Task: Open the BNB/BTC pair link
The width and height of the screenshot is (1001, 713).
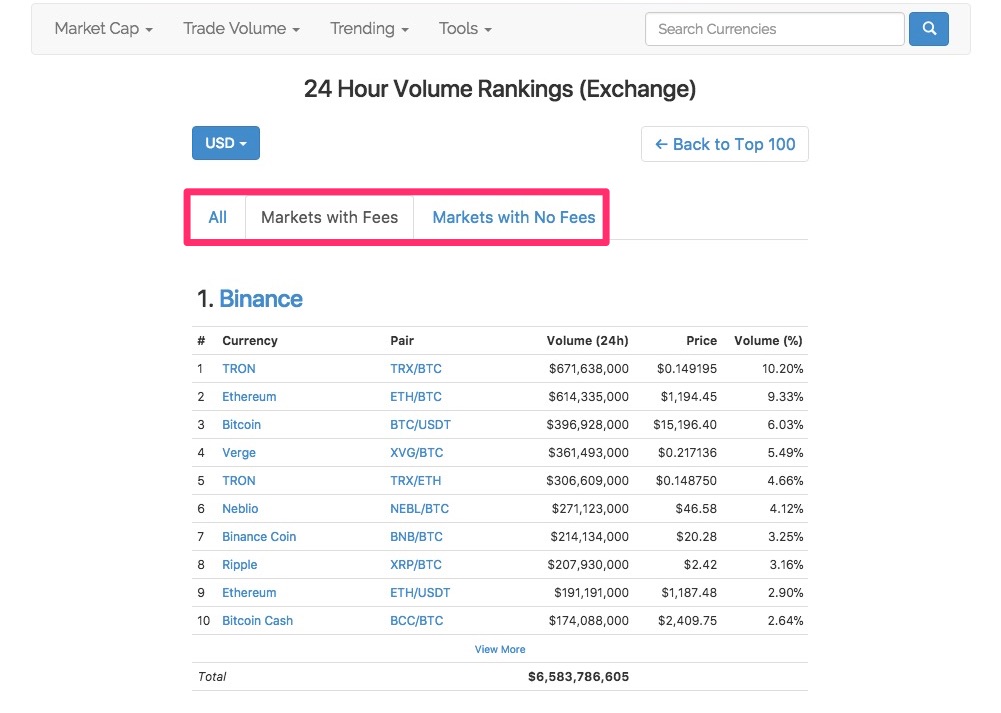Action: tap(416, 537)
